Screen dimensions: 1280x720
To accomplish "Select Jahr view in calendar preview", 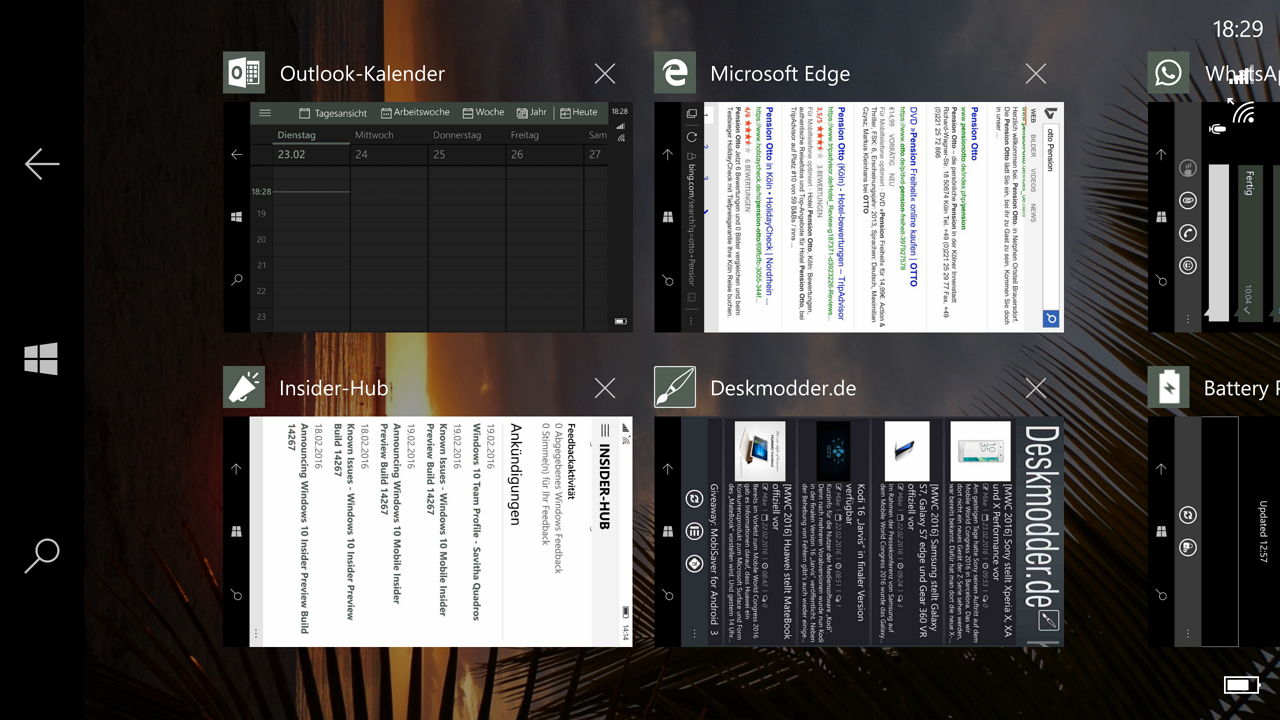I will click(x=532, y=112).
